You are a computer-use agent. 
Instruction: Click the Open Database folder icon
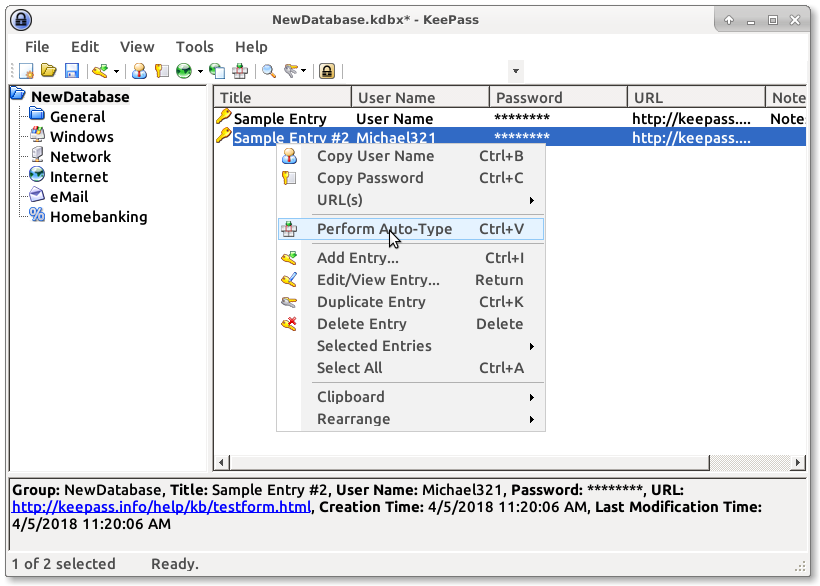pos(49,71)
